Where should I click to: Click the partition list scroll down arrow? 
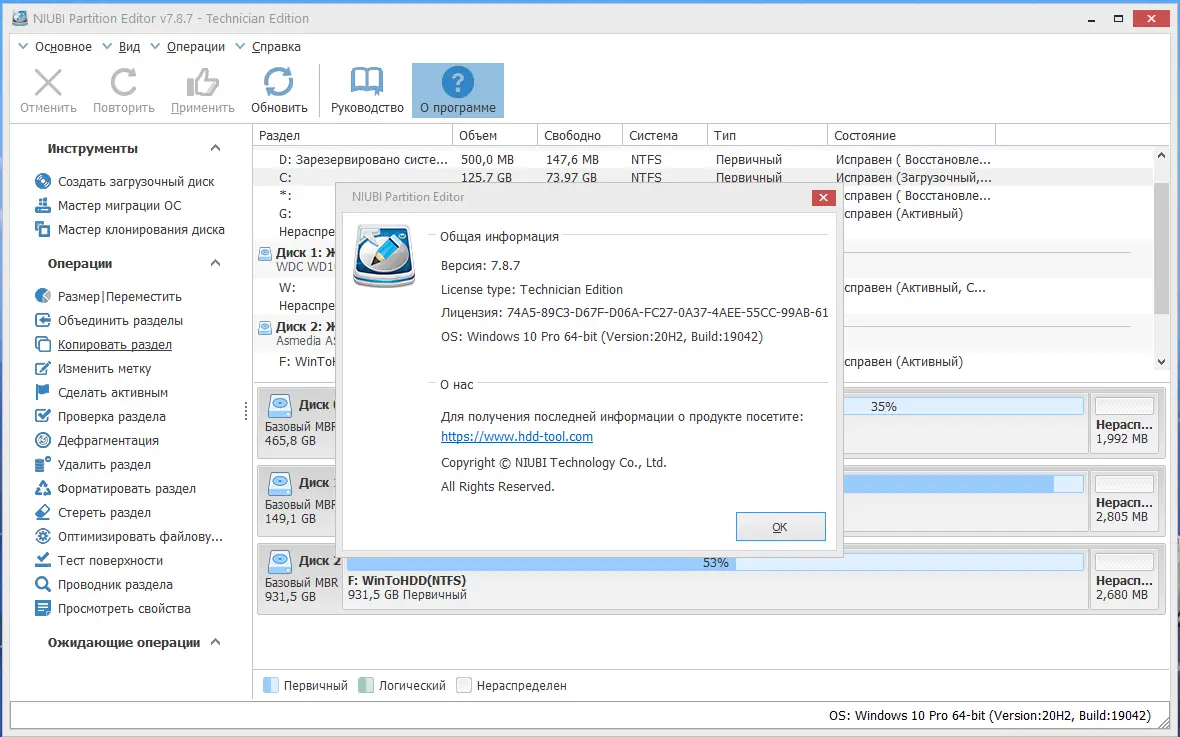[x=1161, y=362]
